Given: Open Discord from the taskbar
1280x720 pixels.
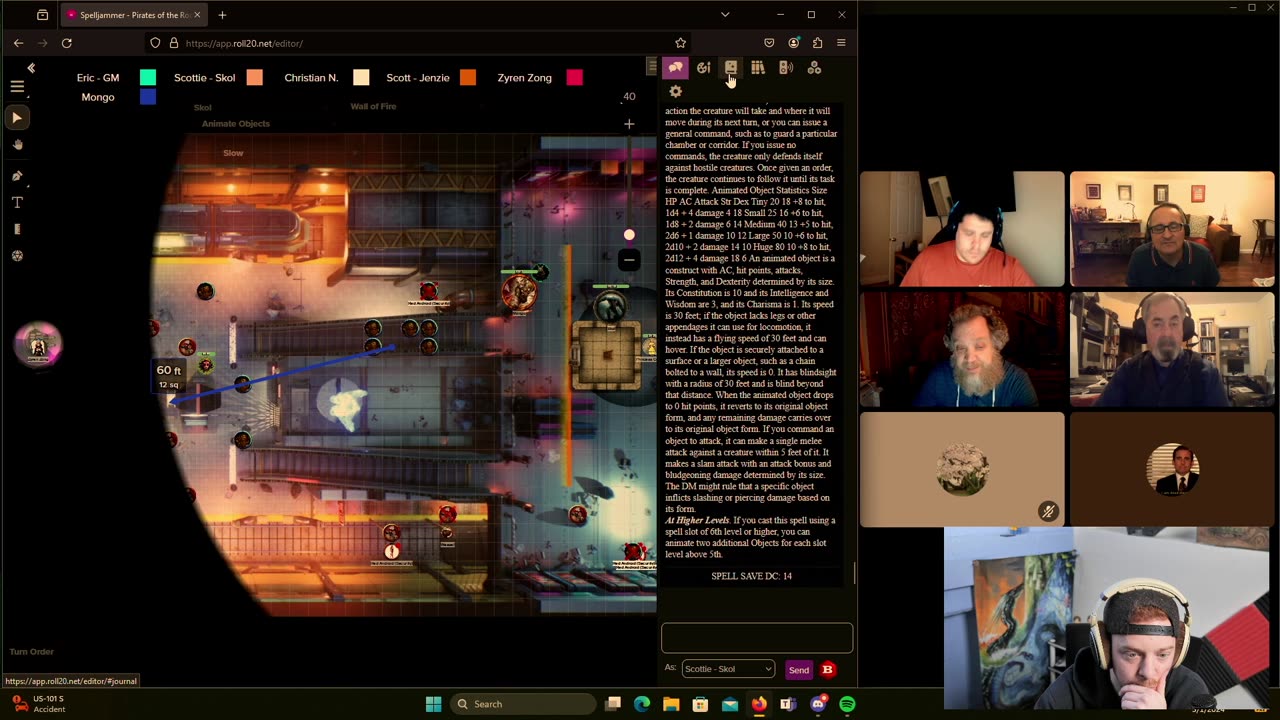Looking at the screenshot, I should pyautogui.click(x=818, y=704).
